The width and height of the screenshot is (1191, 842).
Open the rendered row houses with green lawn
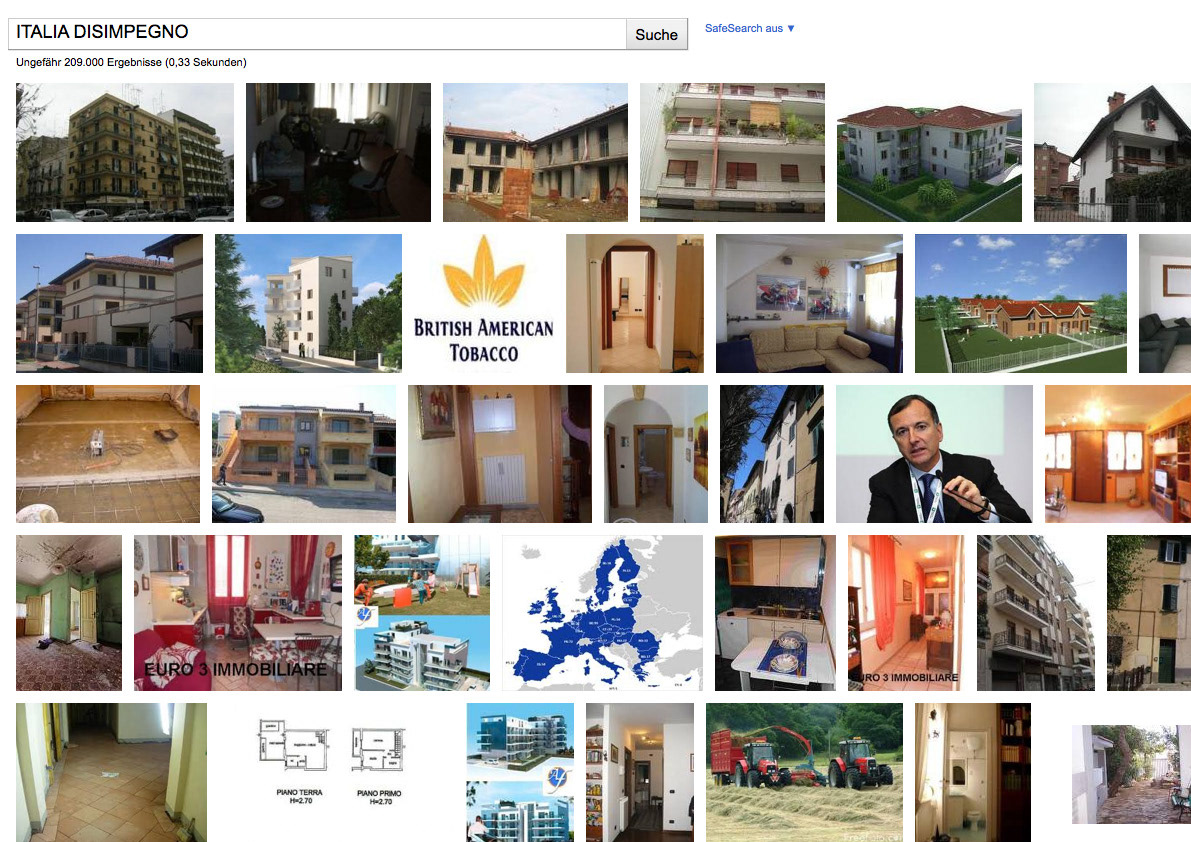tap(1021, 303)
